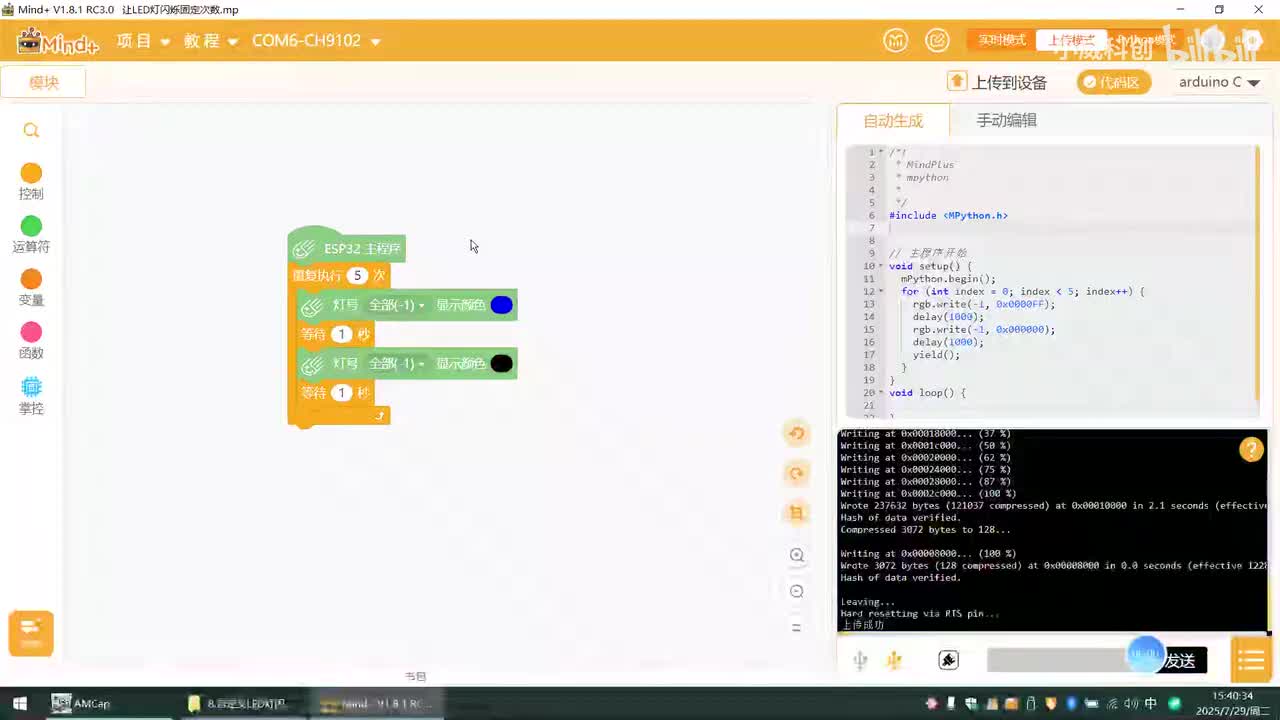
Task: Undo the last workspace action
Action: (x=797, y=433)
